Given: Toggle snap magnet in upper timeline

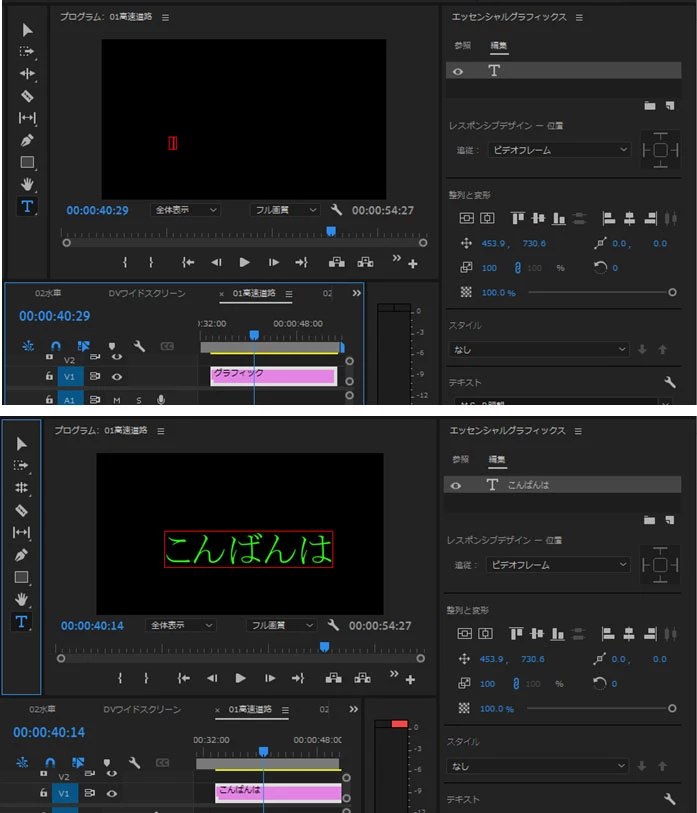Looking at the screenshot, I should (55, 346).
